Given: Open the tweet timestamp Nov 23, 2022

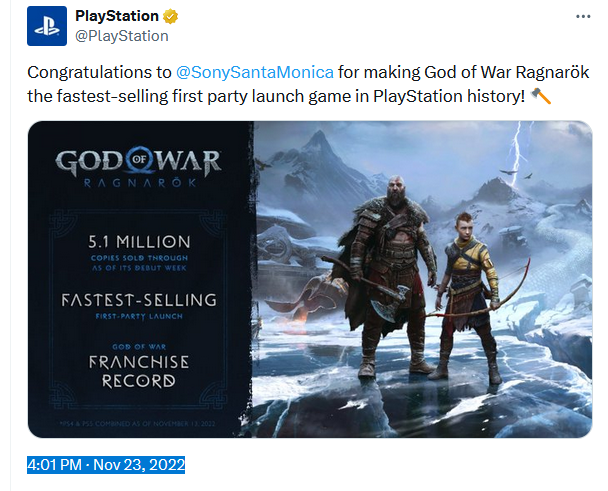Looking at the screenshot, I should tap(107, 465).
